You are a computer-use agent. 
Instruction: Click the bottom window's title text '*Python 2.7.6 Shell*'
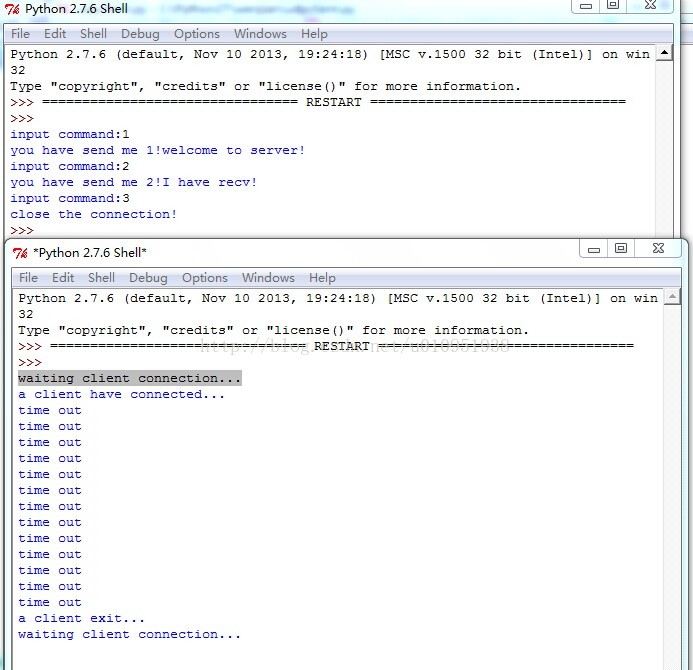90,253
